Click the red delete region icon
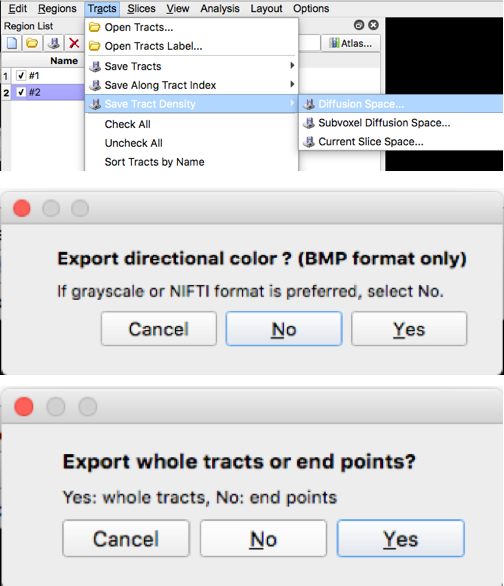The width and height of the screenshot is (504, 586). [74, 43]
